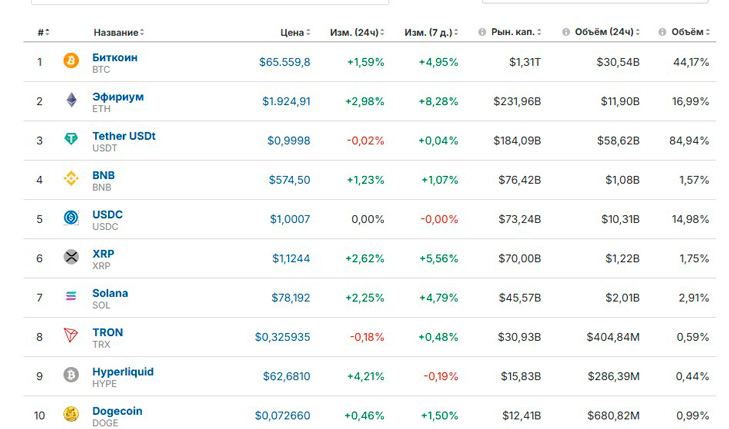Click Solana price $78,192
Image resolution: width=729 pixels, height=429 pixels.
(x=291, y=297)
